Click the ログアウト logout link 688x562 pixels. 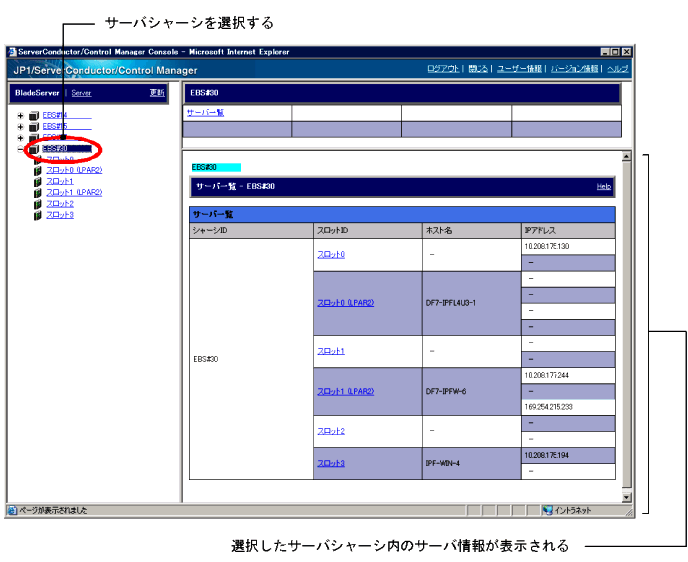pos(443,68)
